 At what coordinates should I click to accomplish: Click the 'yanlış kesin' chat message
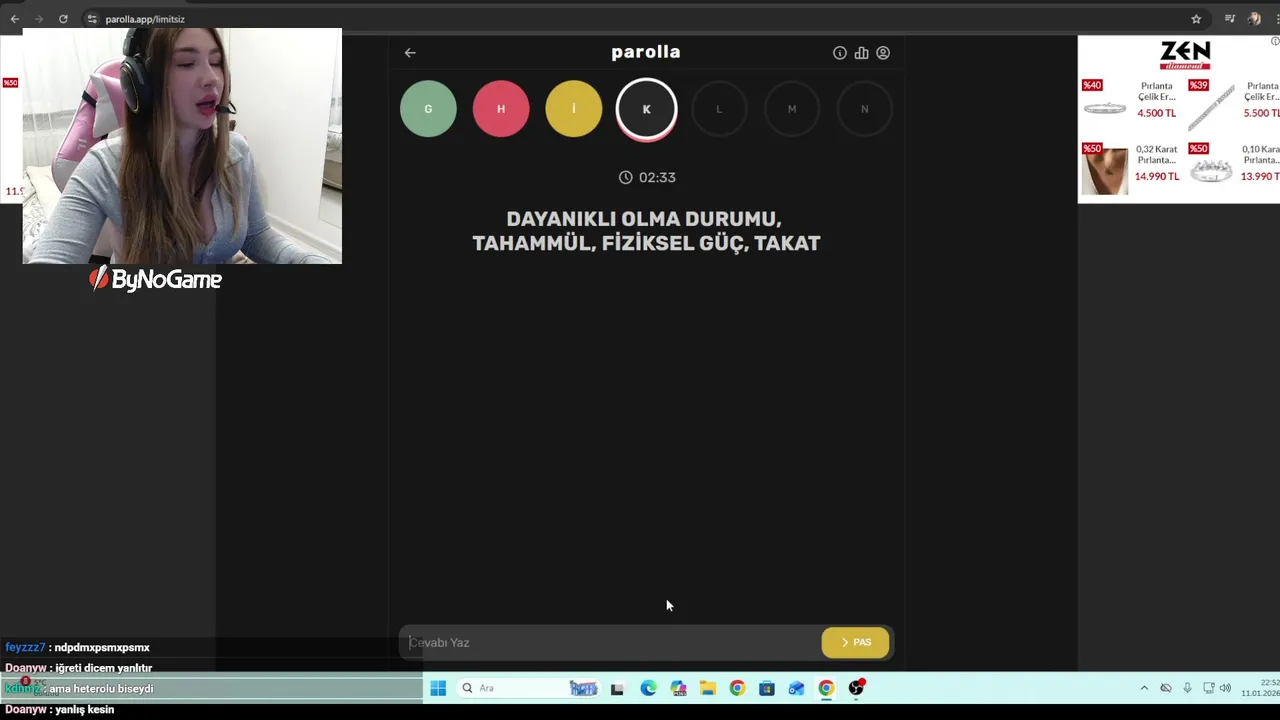59,709
